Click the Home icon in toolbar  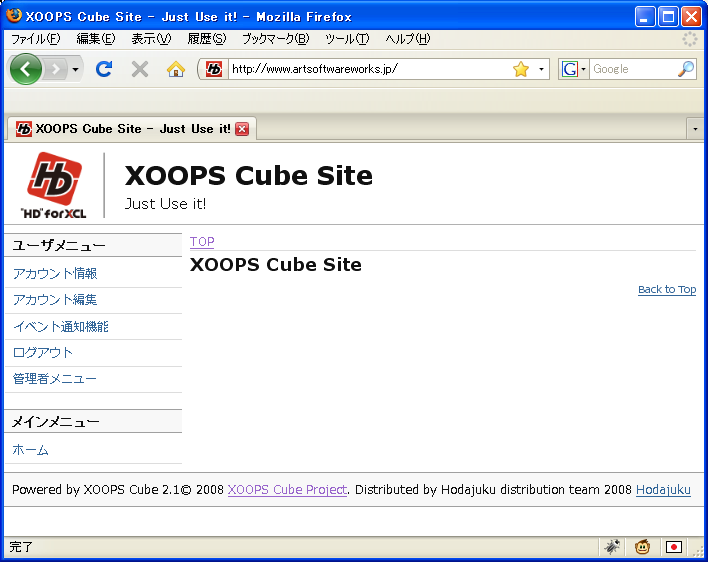click(x=176, y=69)
